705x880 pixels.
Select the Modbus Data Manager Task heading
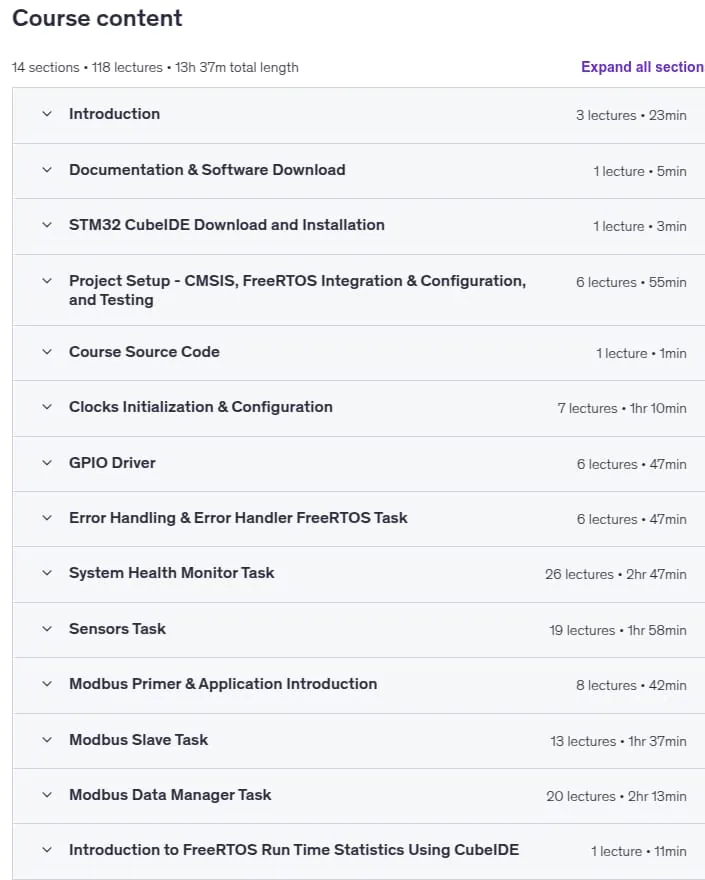pyautogui.click(x=170, y=795)
